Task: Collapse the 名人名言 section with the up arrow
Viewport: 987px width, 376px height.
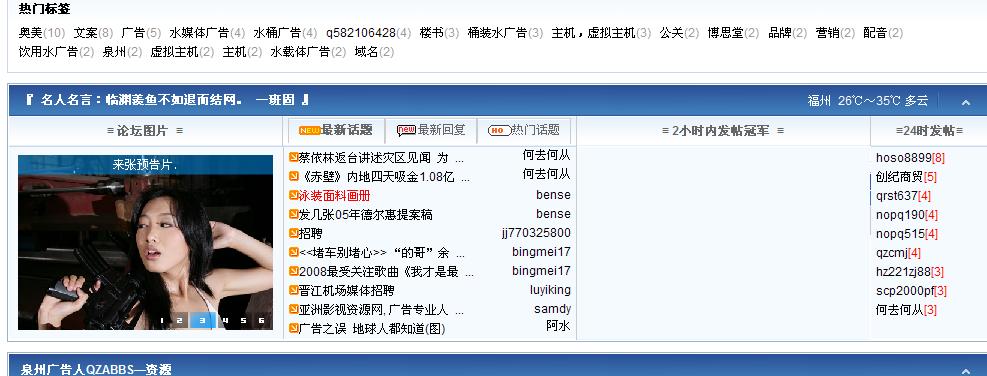Action: click(x=965, y=102)
